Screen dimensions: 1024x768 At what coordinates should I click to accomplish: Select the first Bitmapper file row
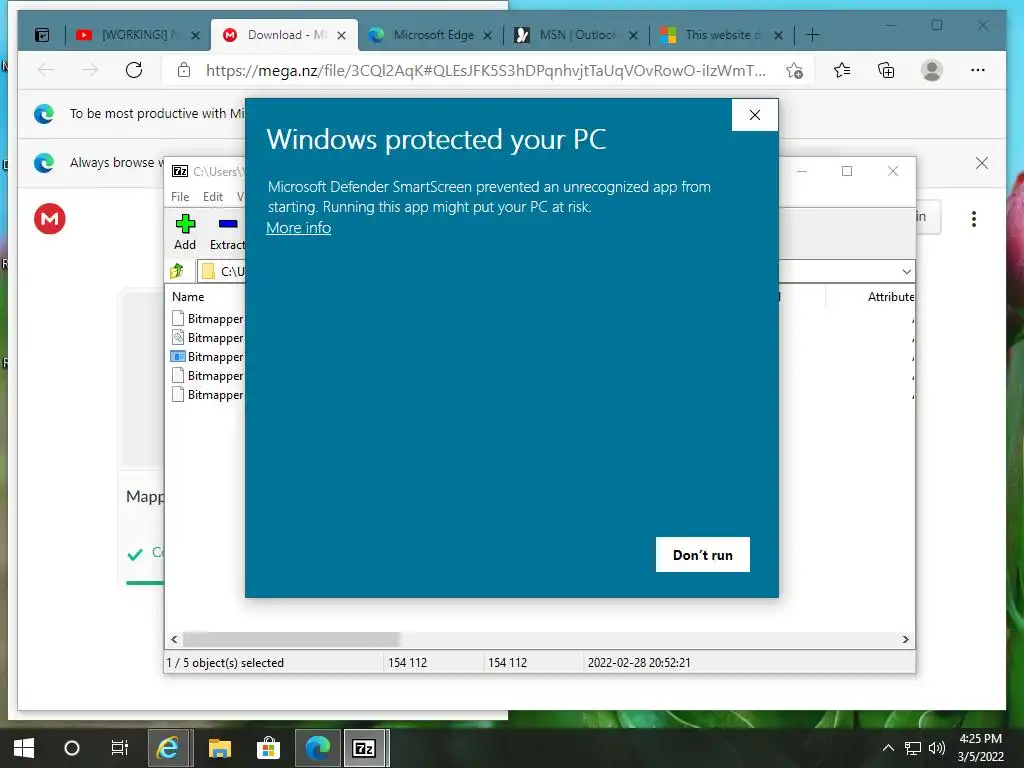pos(207,319)
